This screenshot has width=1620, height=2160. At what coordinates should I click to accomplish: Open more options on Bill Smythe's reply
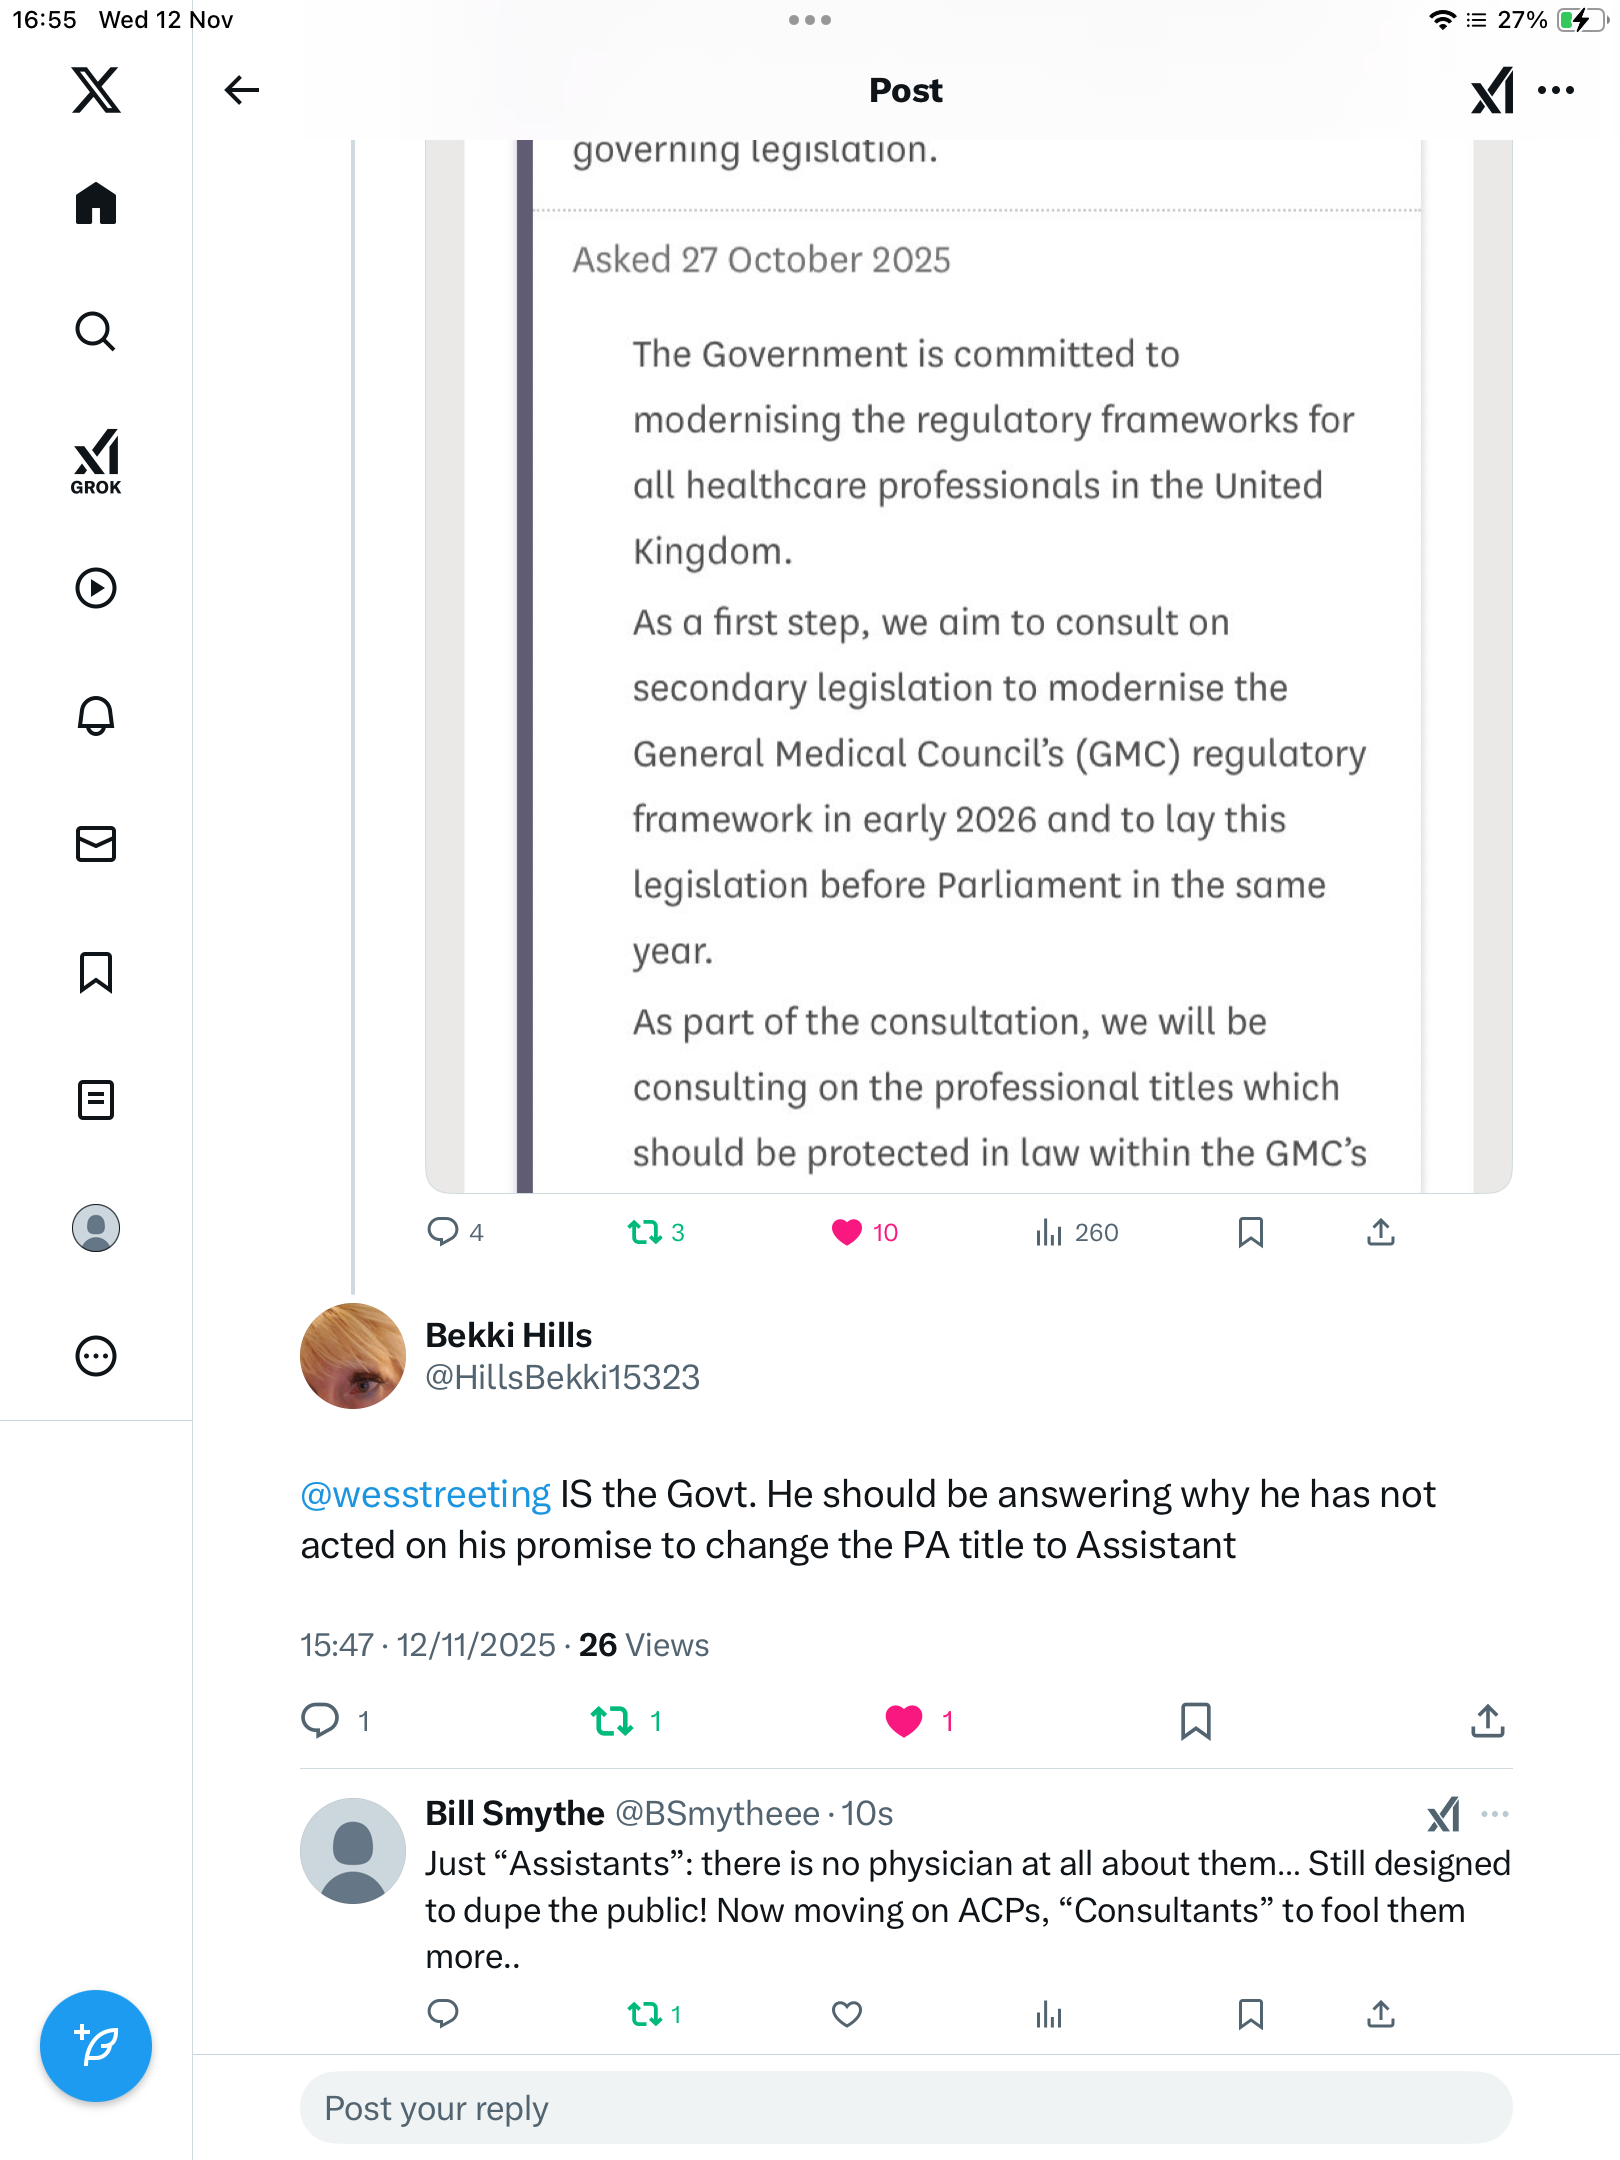tap(1495, 1814)
